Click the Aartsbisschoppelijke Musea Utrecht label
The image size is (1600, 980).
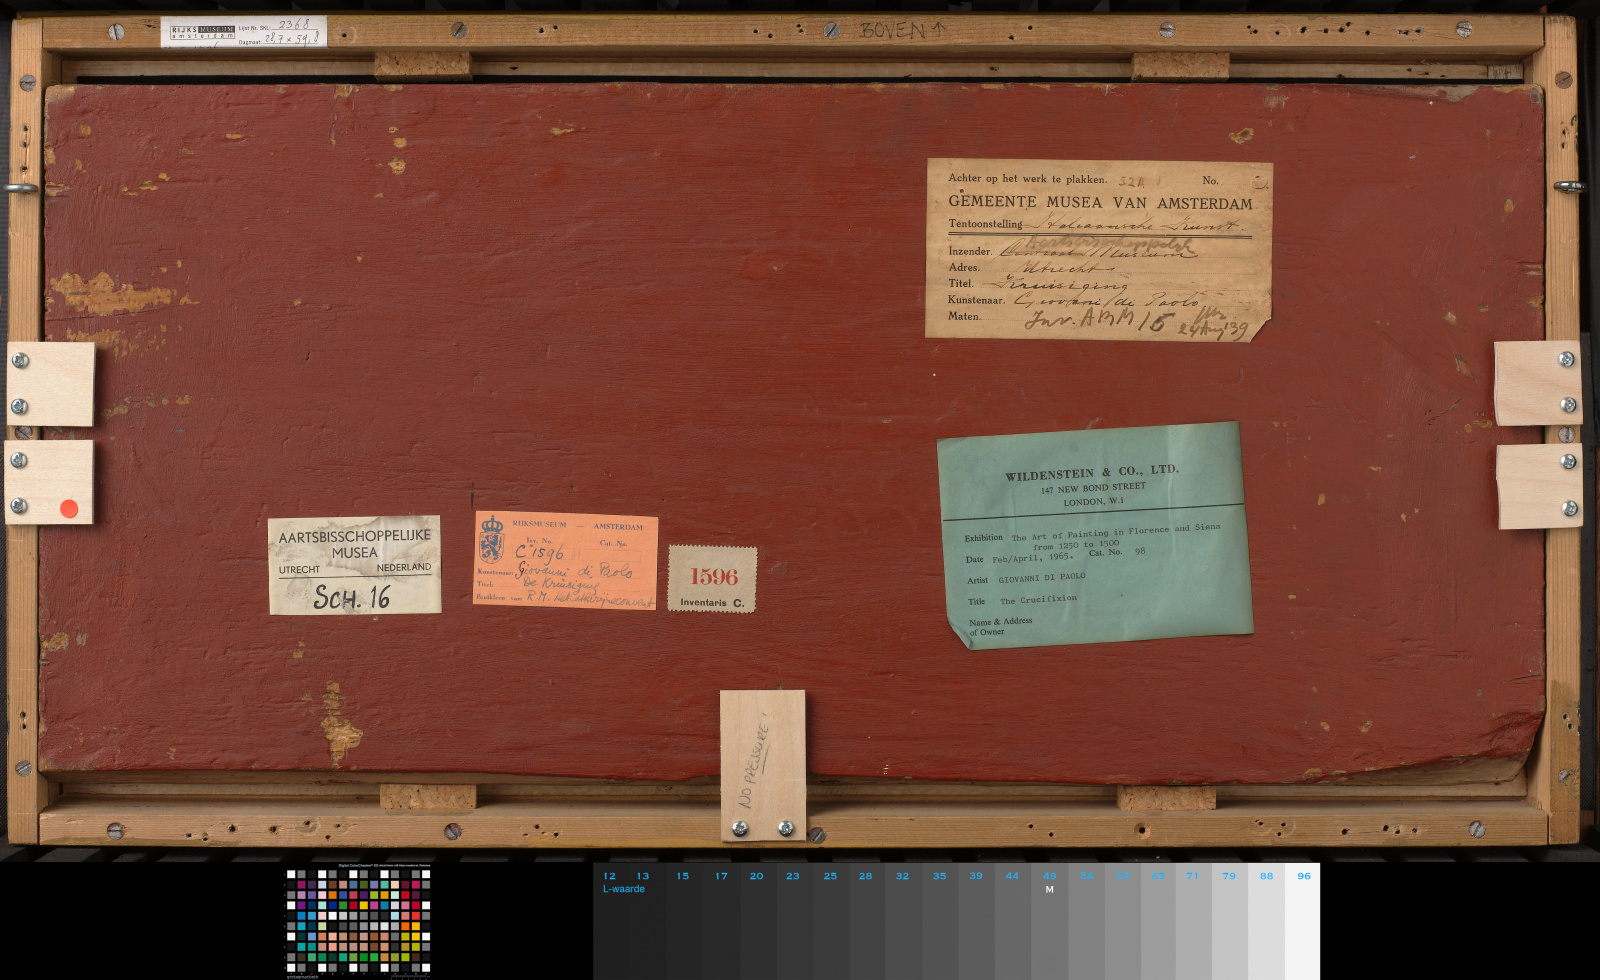pyautogui.click(x=354, y=565)
